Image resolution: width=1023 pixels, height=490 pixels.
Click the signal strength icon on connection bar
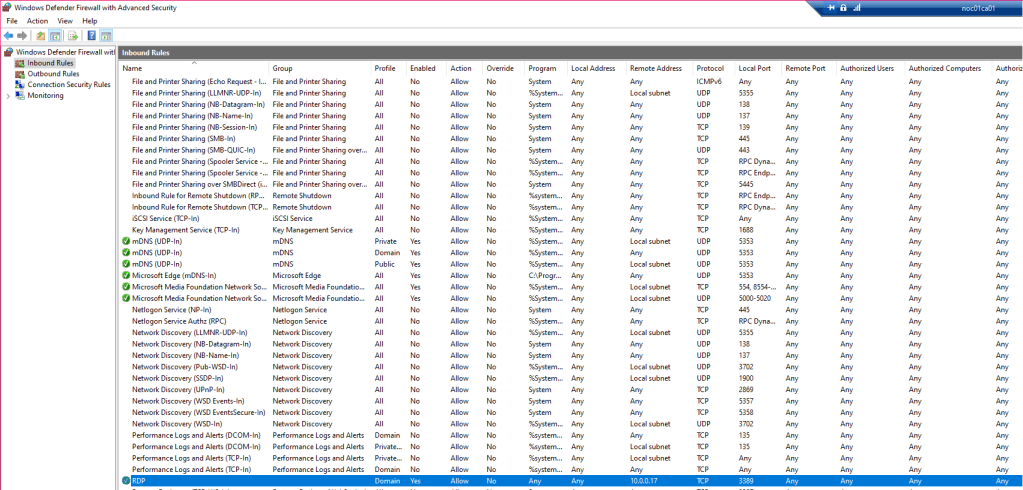[856, 8]
